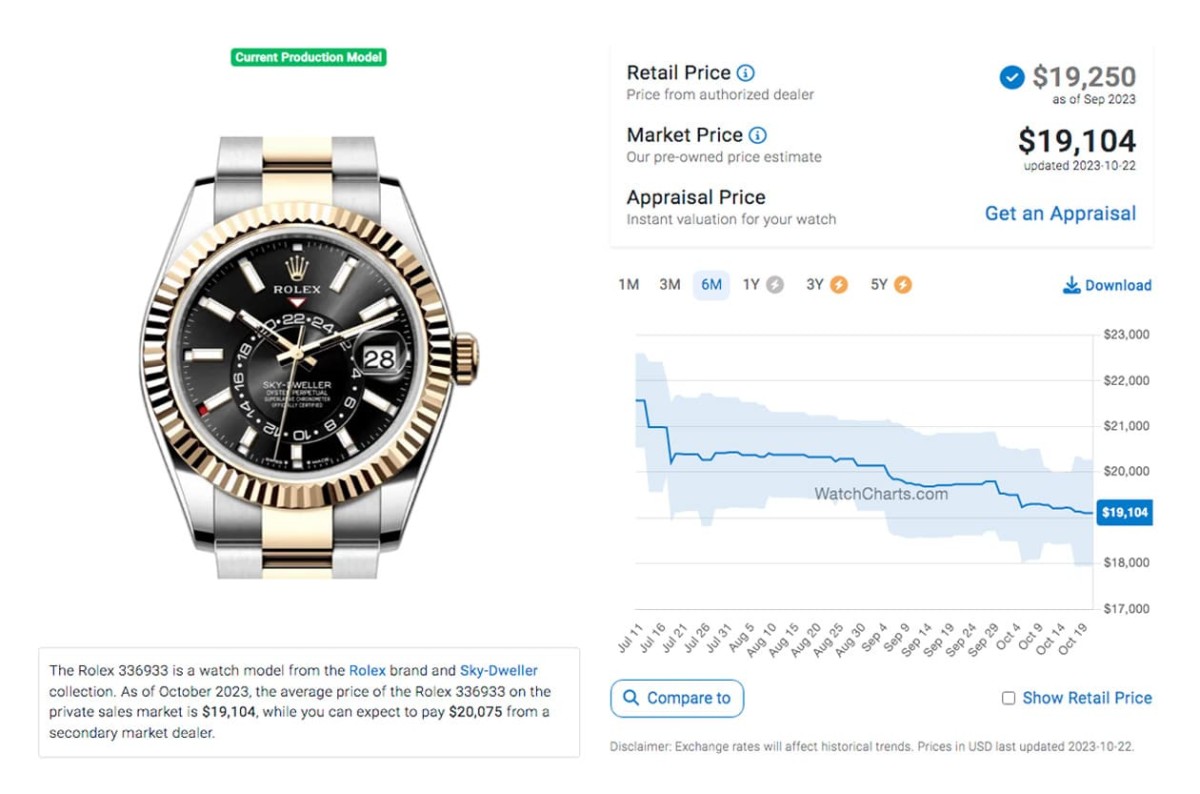The image size is (1200, 794).
Task: Click the Retail Price info icon
Action: [x=746, y=73]
